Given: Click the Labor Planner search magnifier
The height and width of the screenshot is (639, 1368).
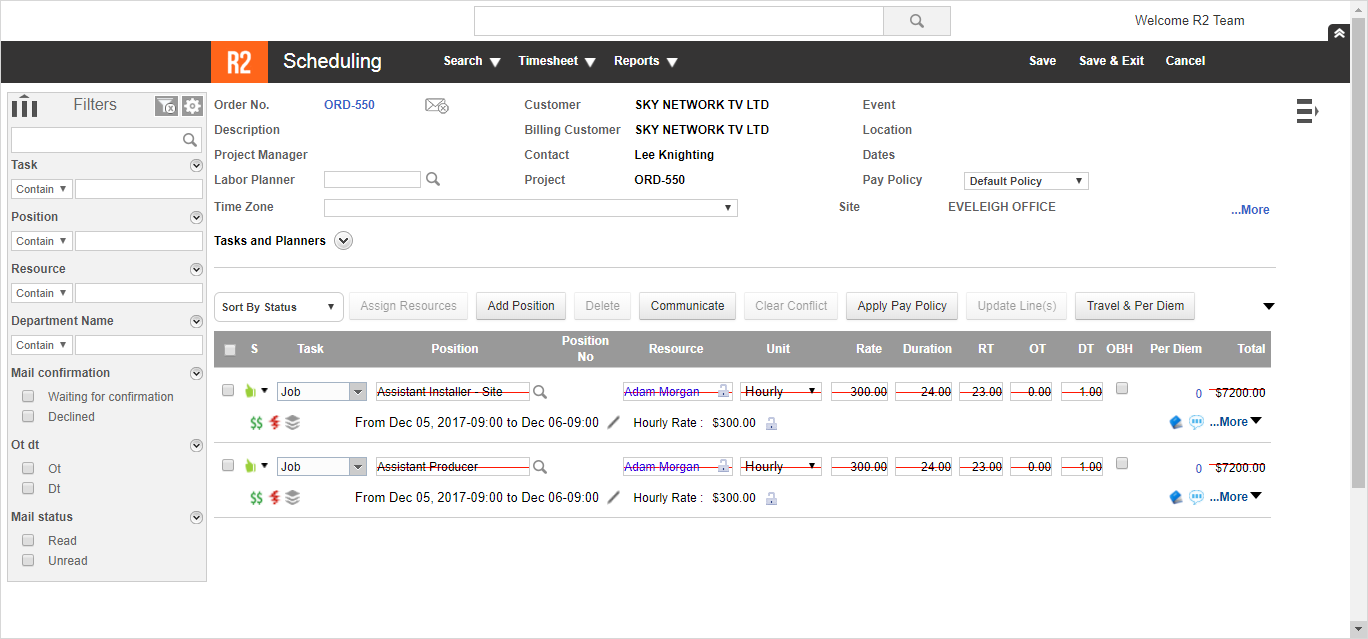Looking at the screenshot, I should click(x=433, y=180).
